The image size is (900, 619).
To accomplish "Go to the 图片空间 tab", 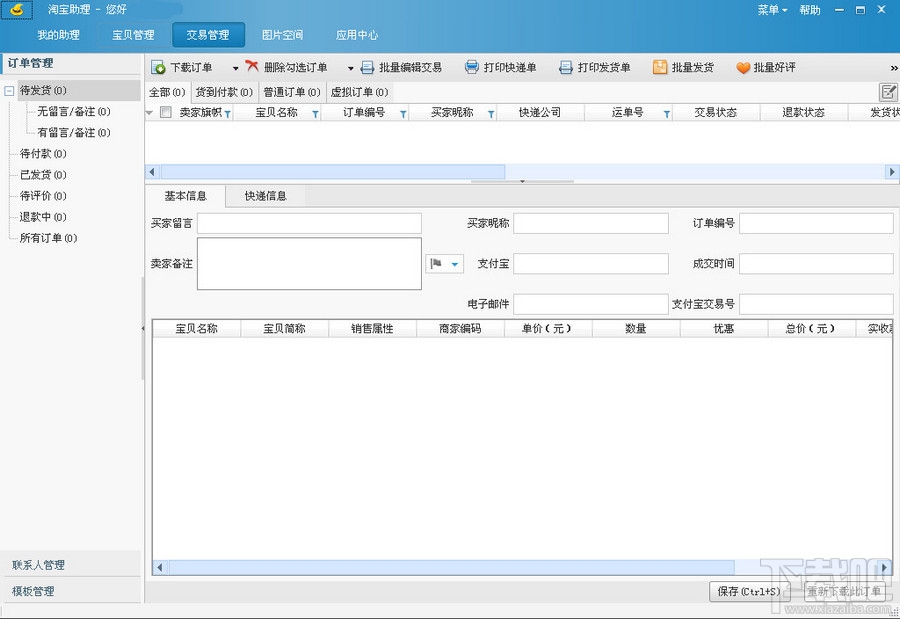I will pos(282,35).
